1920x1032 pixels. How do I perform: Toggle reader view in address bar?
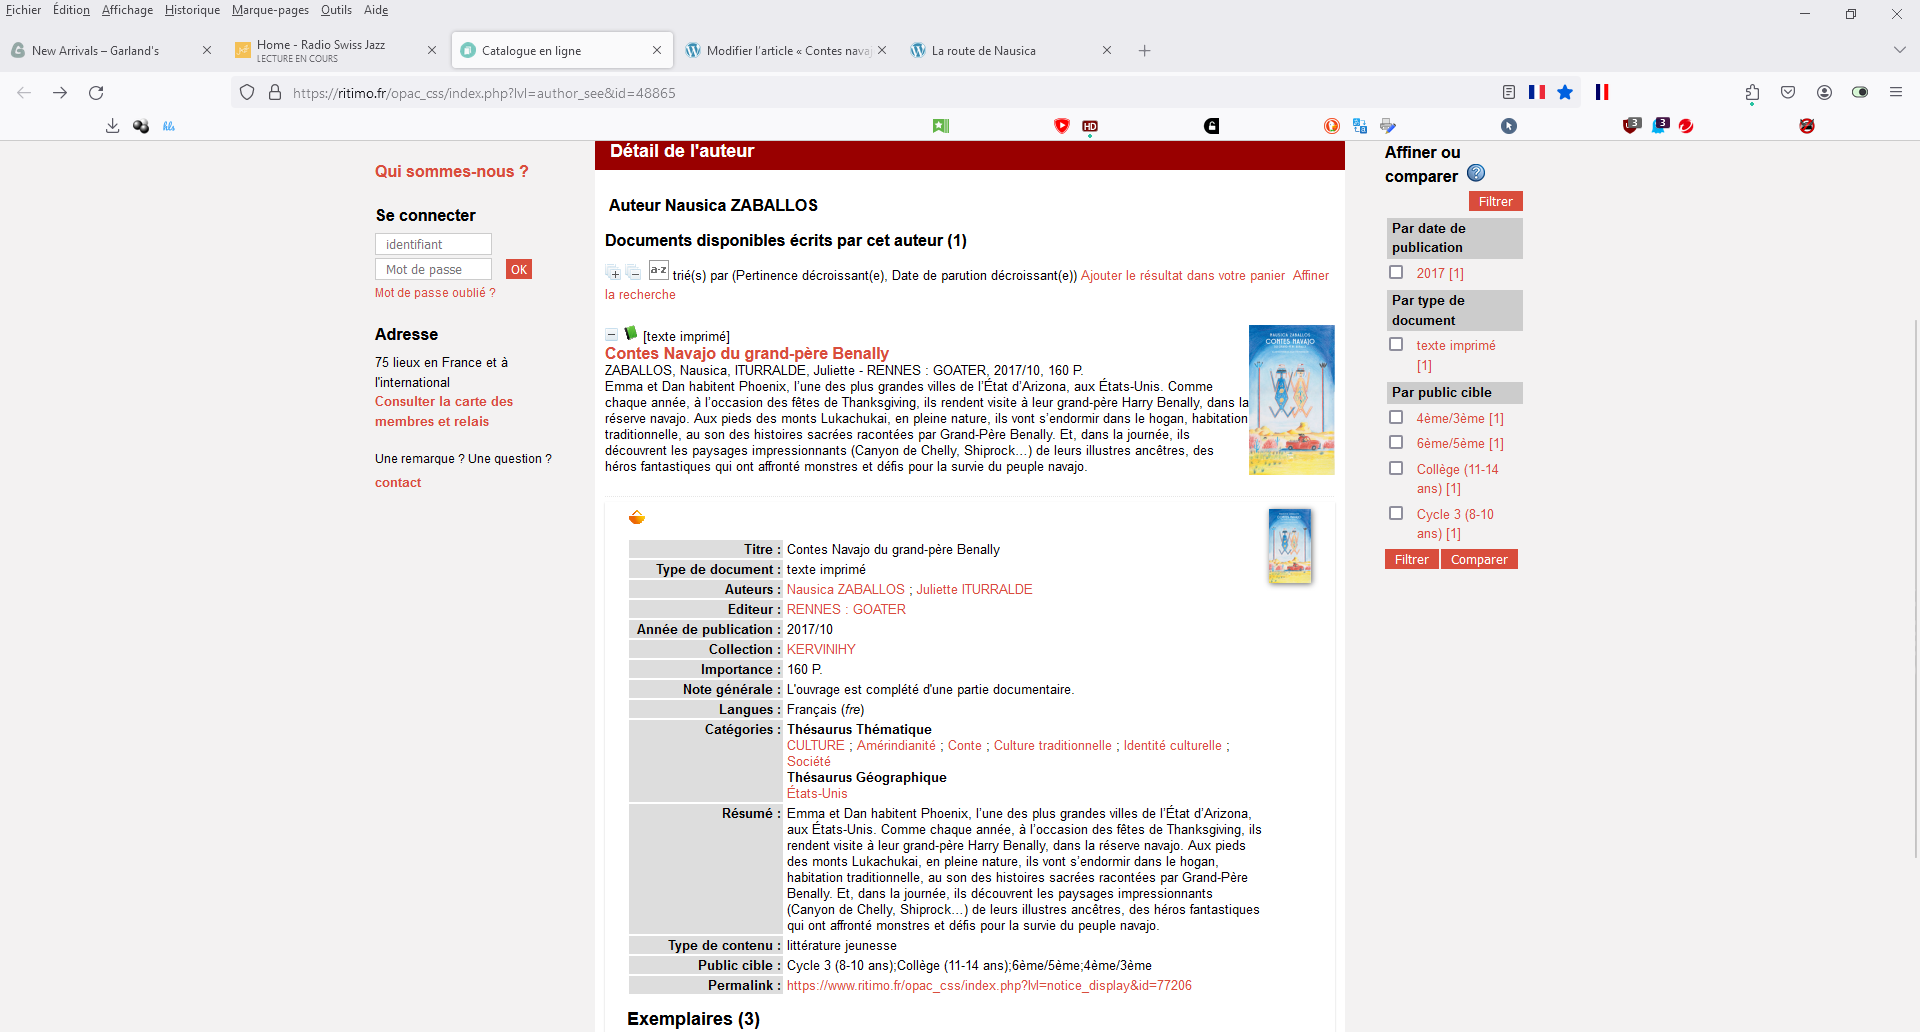[x=1509, y=92]
